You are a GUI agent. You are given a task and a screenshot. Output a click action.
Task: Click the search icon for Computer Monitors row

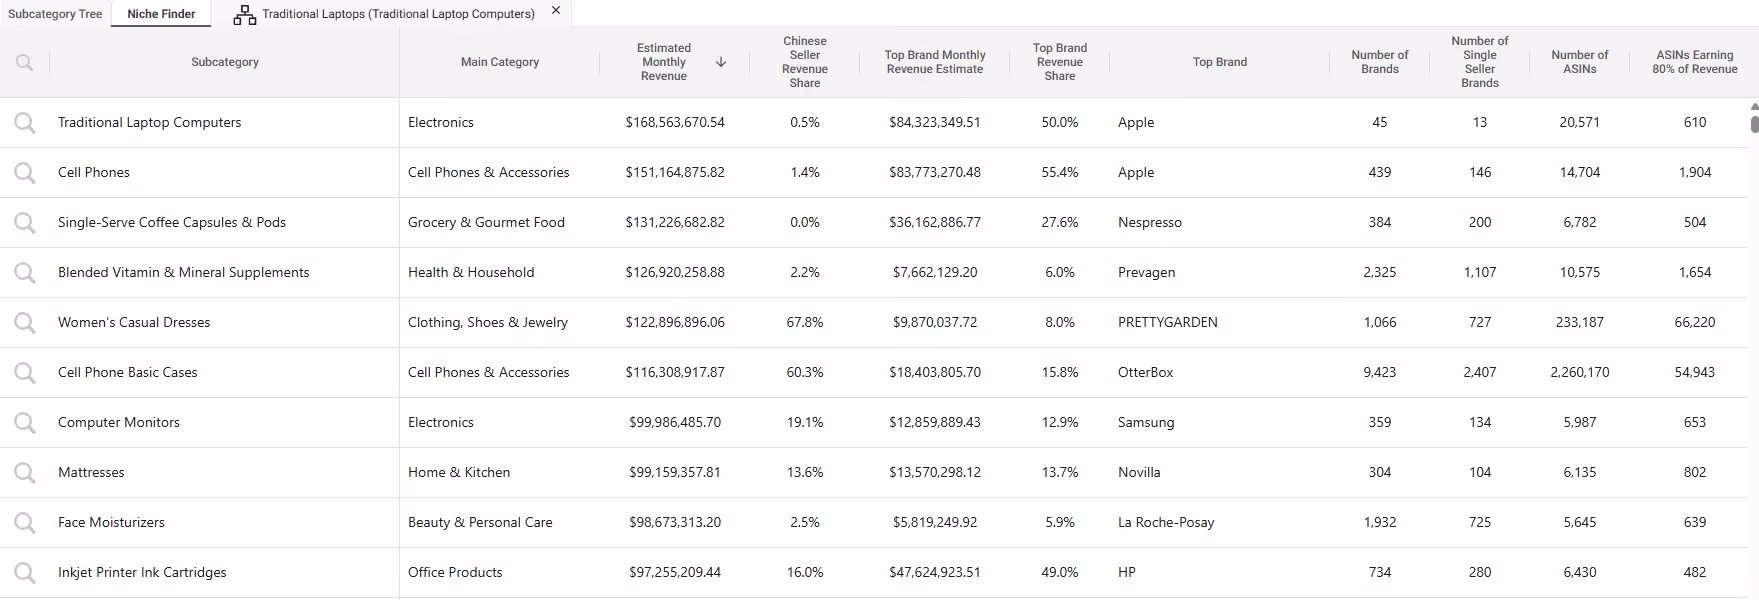24,423
